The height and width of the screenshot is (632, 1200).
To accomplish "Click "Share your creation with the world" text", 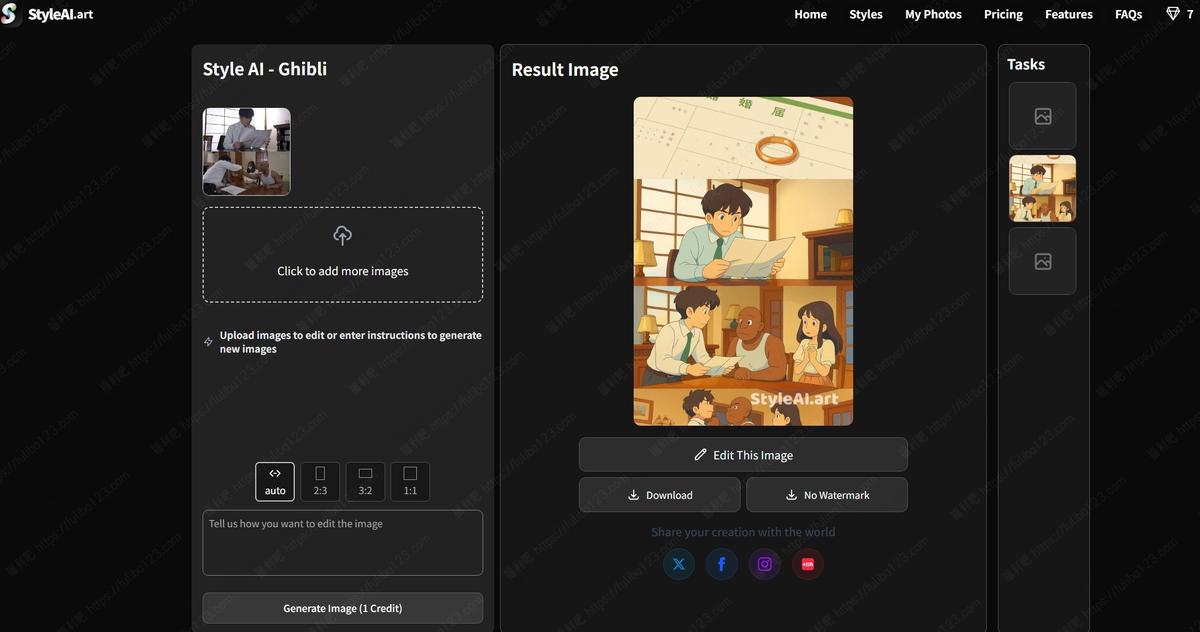I will [x=743, y=532].
